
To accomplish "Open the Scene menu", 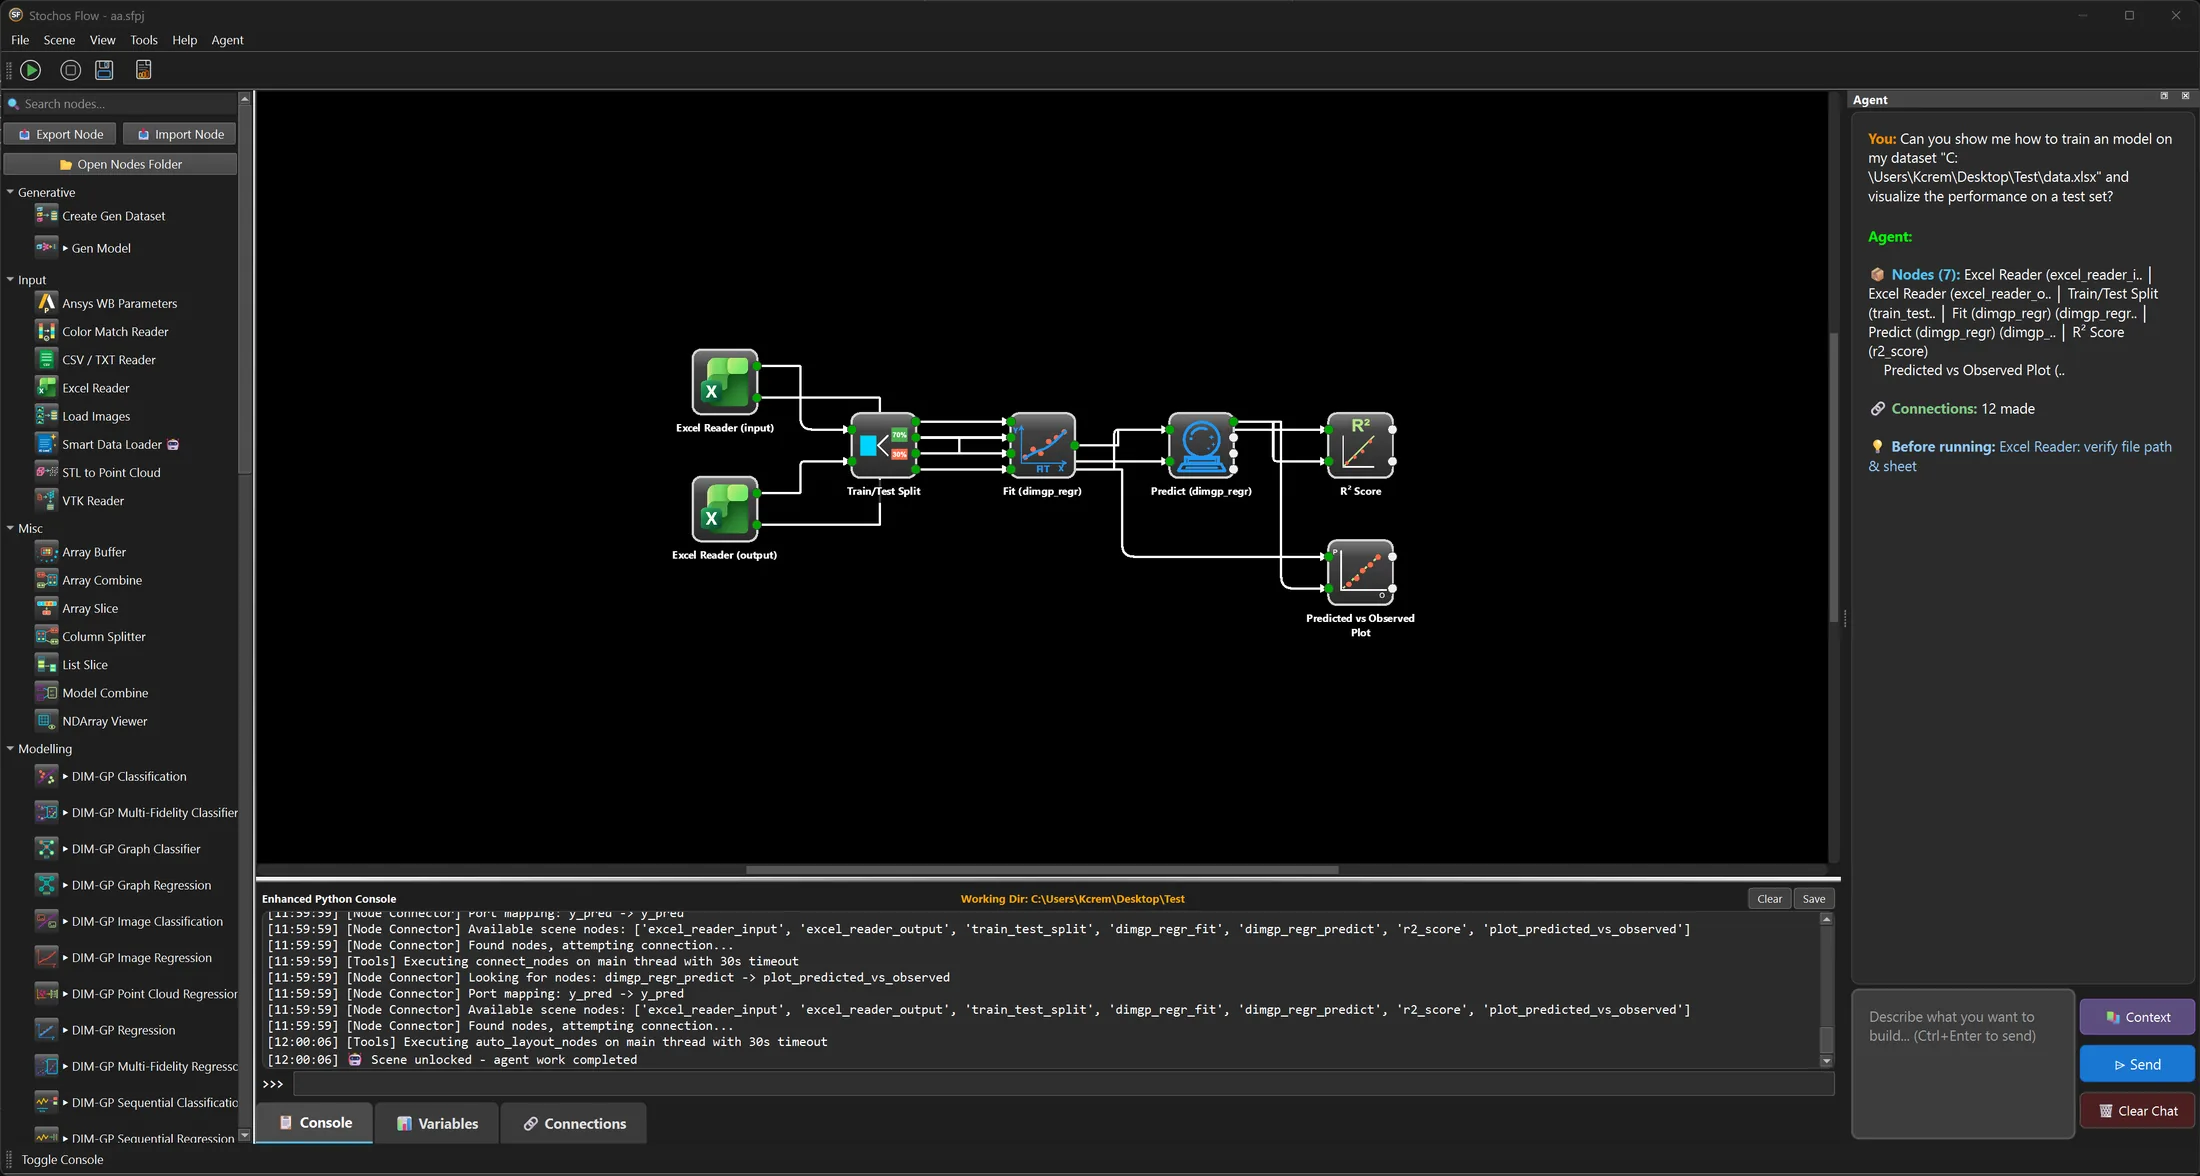I will point(59,40).
